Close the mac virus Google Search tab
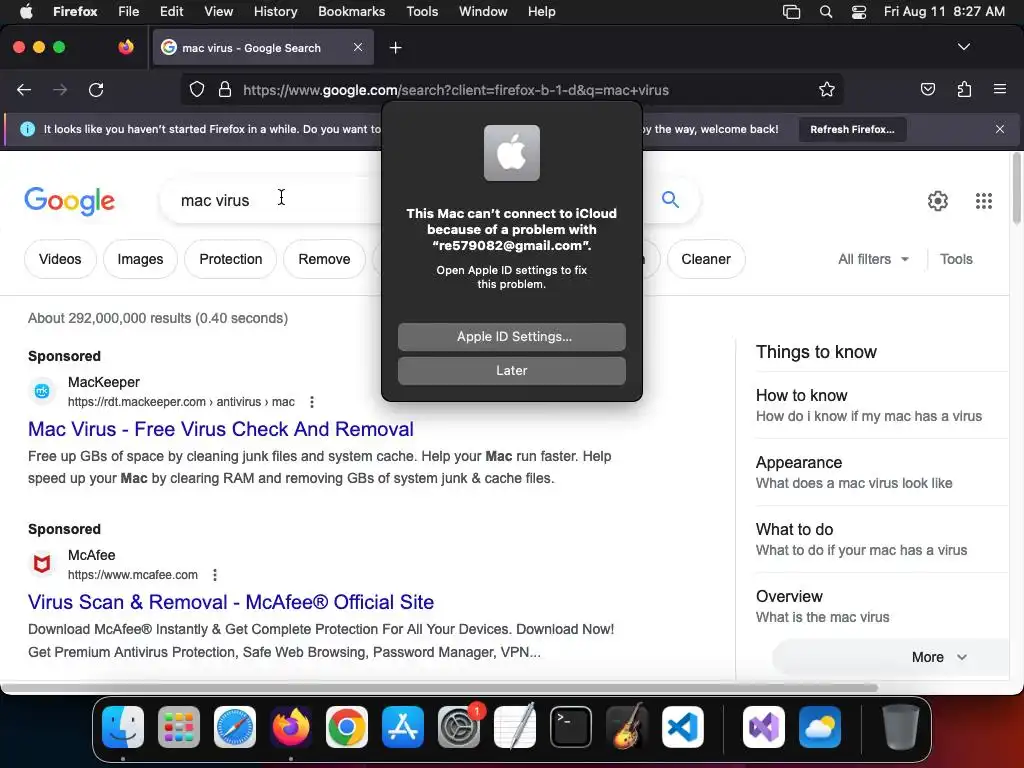 click(x=358, y=47)
